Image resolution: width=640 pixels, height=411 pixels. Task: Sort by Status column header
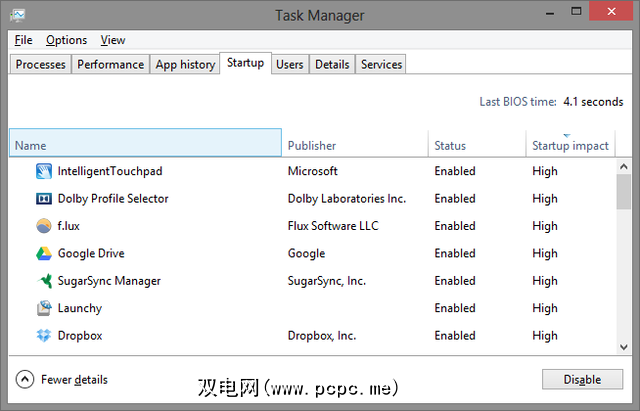(475, 146)
